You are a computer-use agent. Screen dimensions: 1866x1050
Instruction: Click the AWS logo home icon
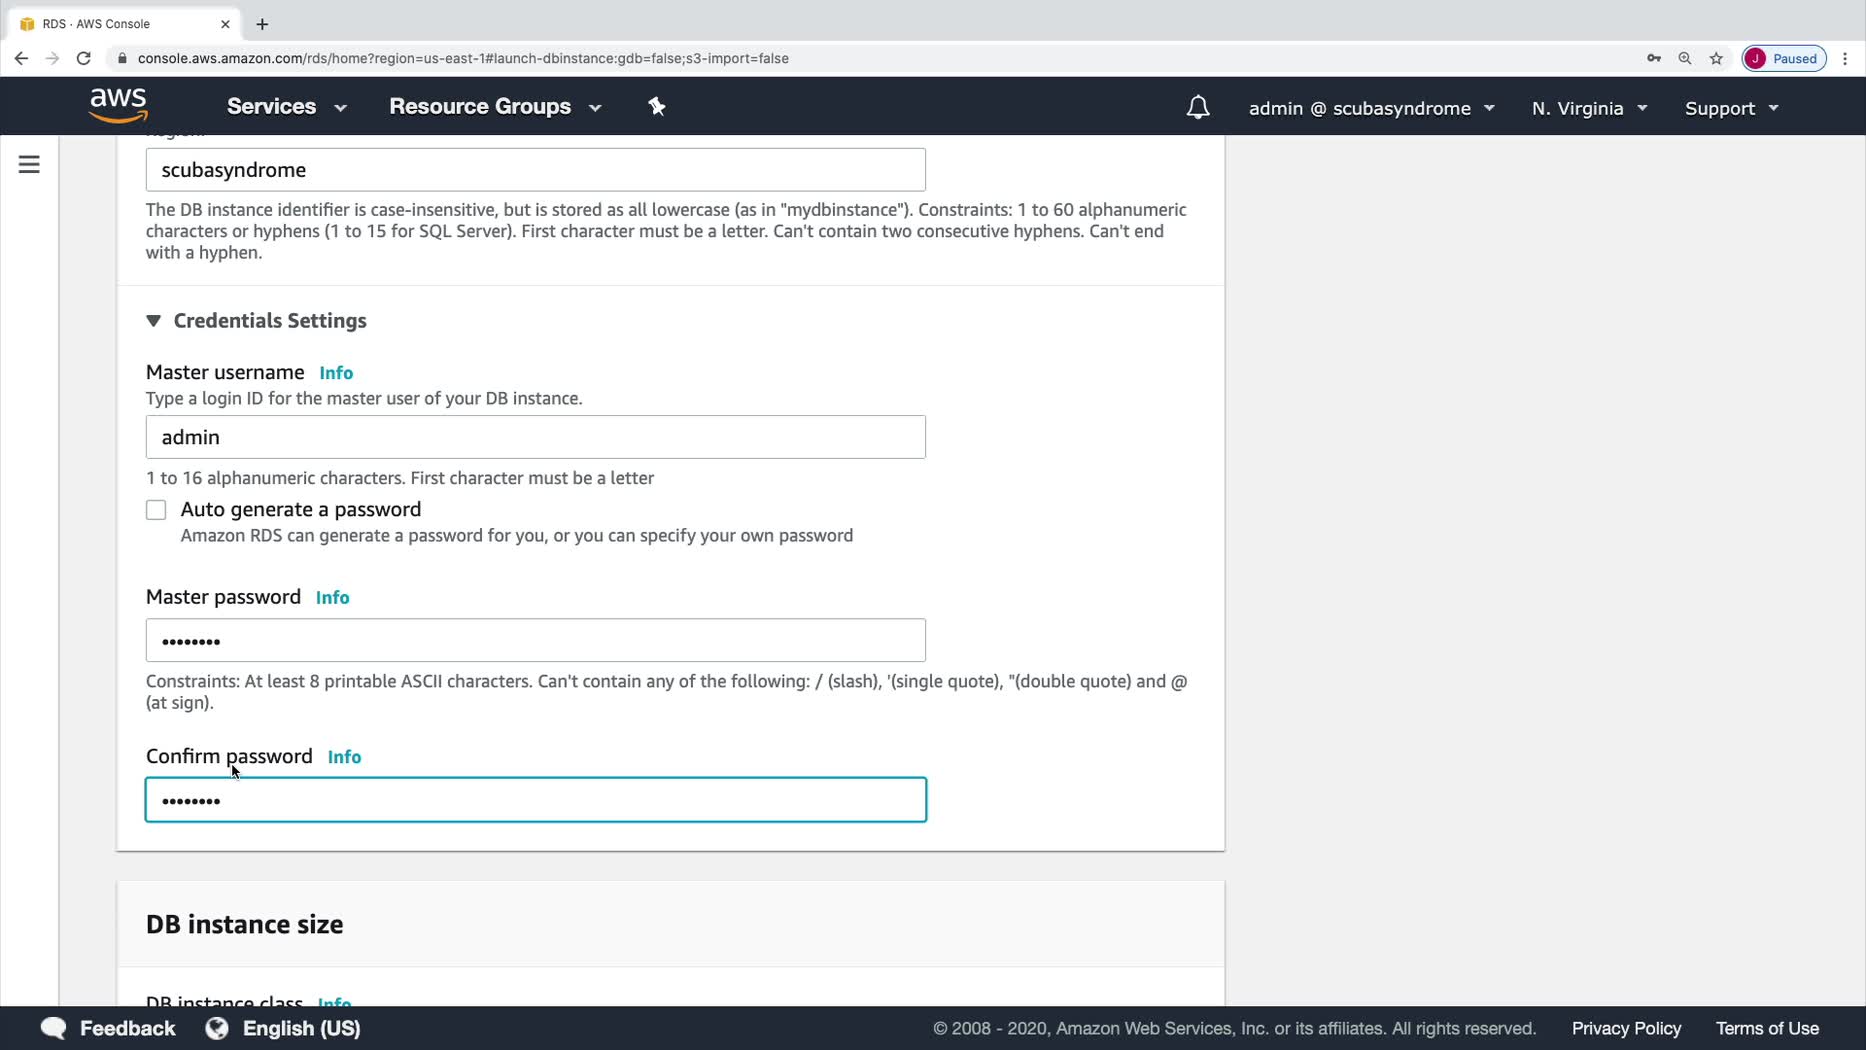(x=118, y=105)
